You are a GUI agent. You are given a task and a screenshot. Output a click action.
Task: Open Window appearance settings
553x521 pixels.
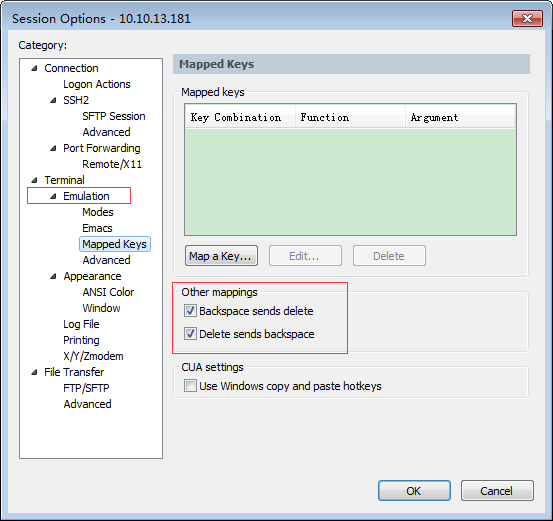click(101, 308)
